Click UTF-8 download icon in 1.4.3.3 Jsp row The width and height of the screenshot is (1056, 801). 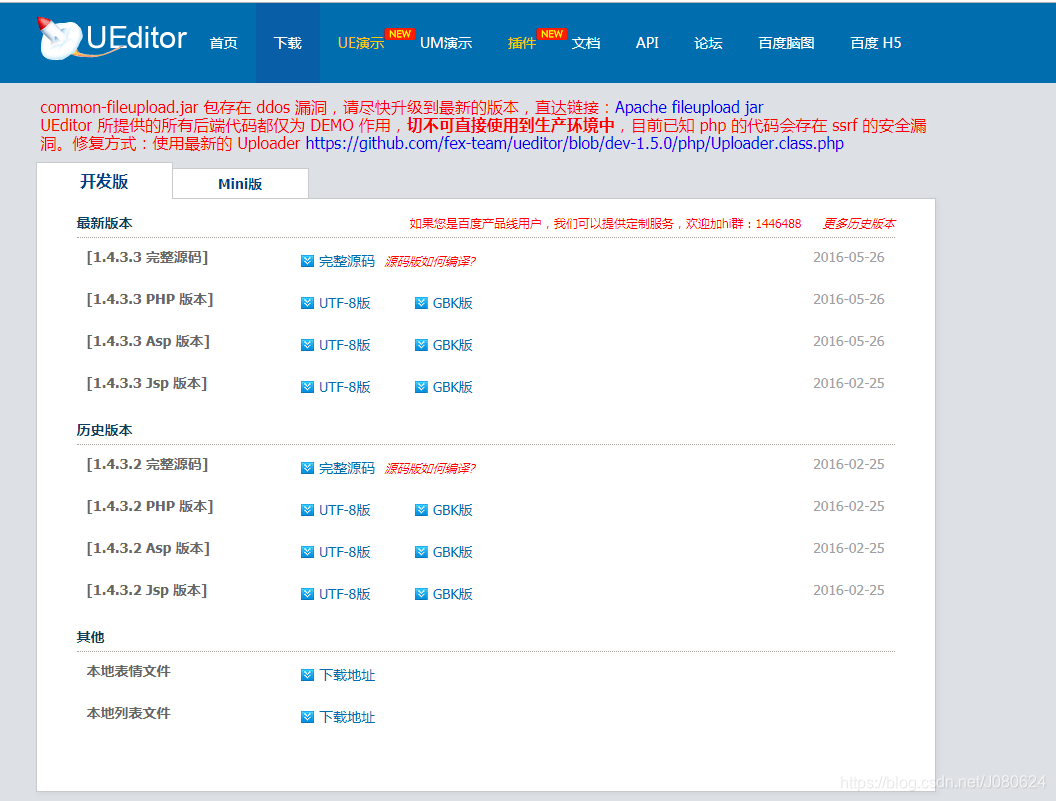(307, 387)
